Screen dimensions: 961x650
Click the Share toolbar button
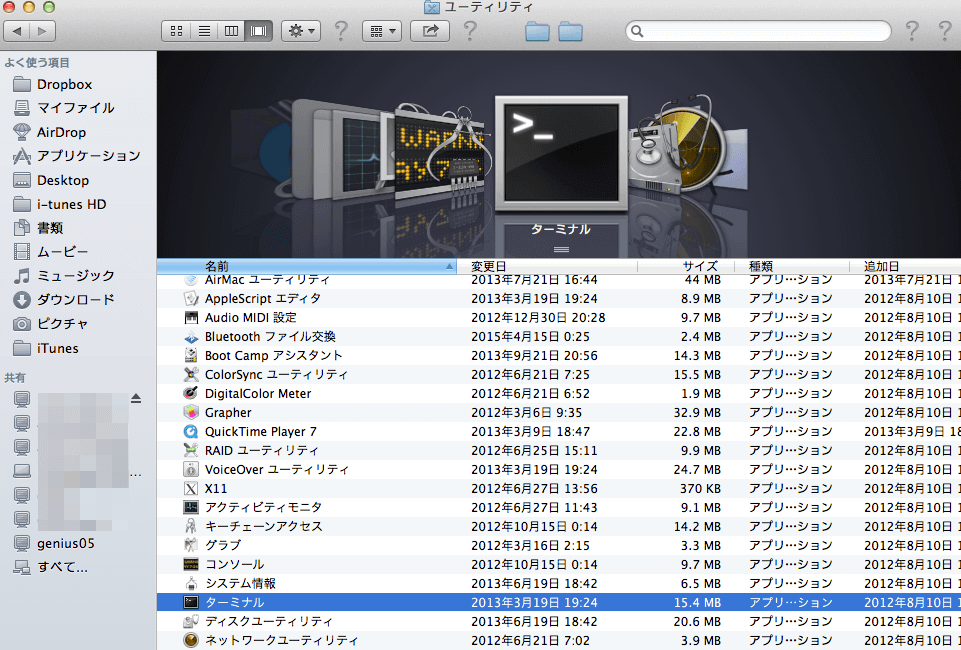pyautogui.click(x=431, y=31)
